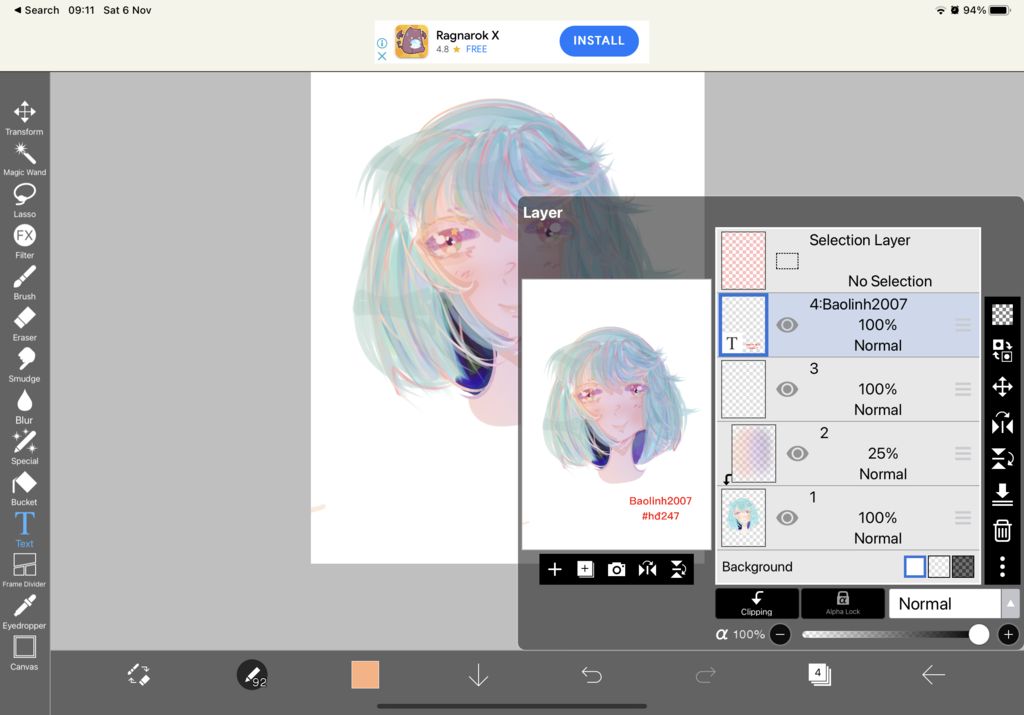Image resolution: width=1024 pixels, height=715 pixels.
Task: Open the Normal blend mode dropdown
Action: point(944,604)
